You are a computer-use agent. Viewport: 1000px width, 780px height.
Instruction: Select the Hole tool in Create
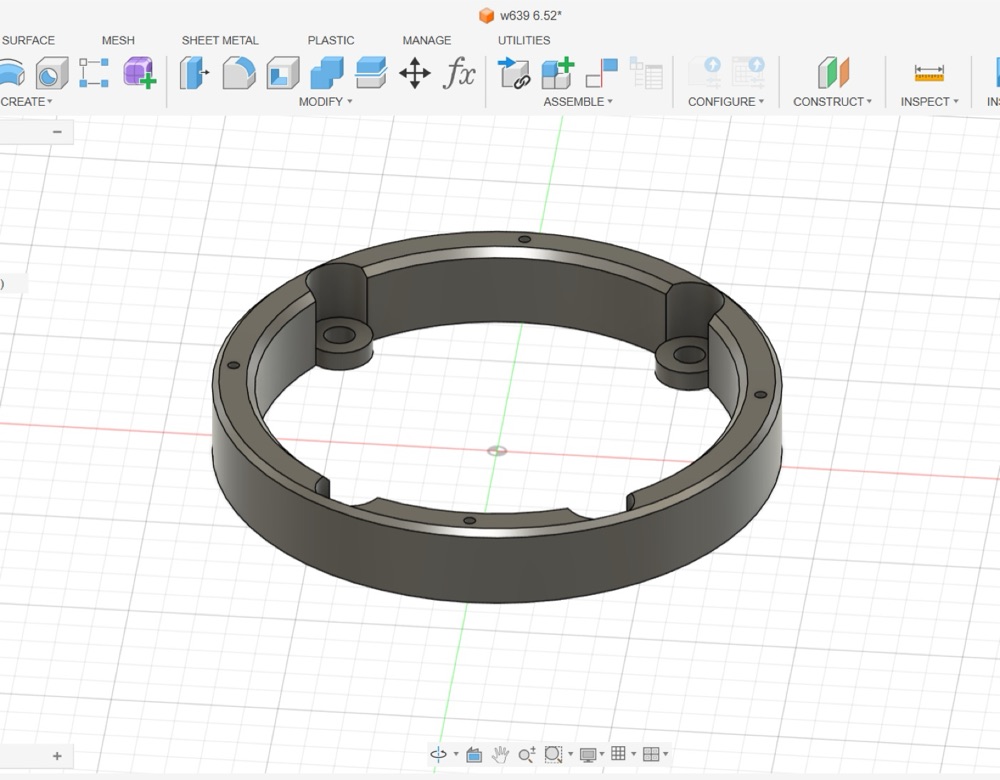click(52, 73)
